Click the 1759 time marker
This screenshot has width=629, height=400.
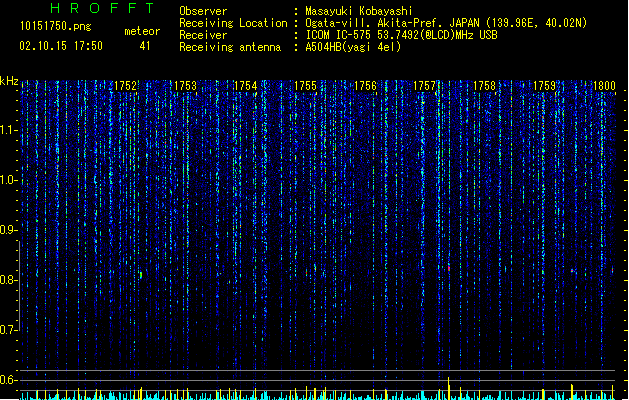pyautogui.click(x=544, y=86)
